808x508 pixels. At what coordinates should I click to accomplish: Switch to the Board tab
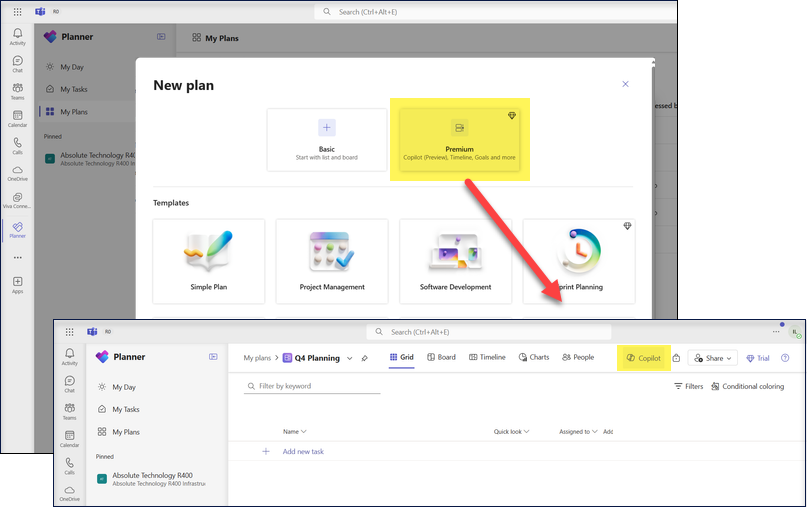pyautogui.click(x=441, y=357)
